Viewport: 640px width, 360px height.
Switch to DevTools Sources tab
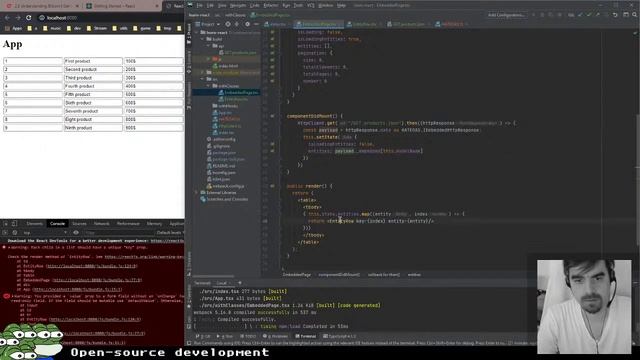(x=79, y=224)
